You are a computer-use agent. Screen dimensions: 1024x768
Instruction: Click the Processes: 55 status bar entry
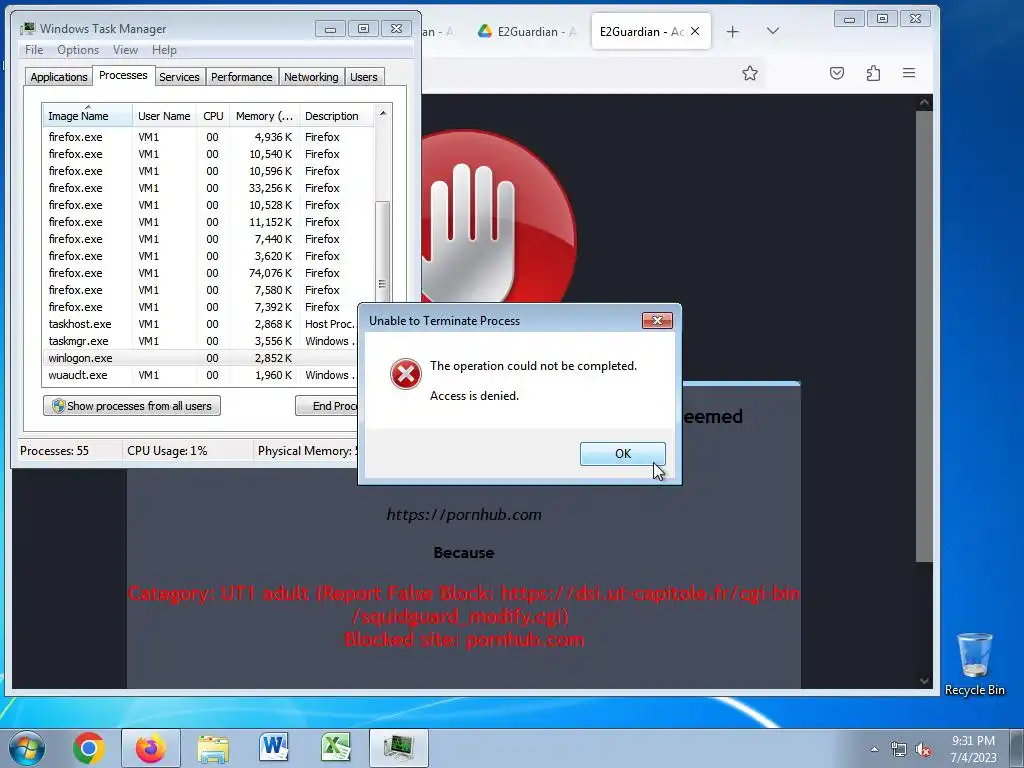[x=54, y=451]
